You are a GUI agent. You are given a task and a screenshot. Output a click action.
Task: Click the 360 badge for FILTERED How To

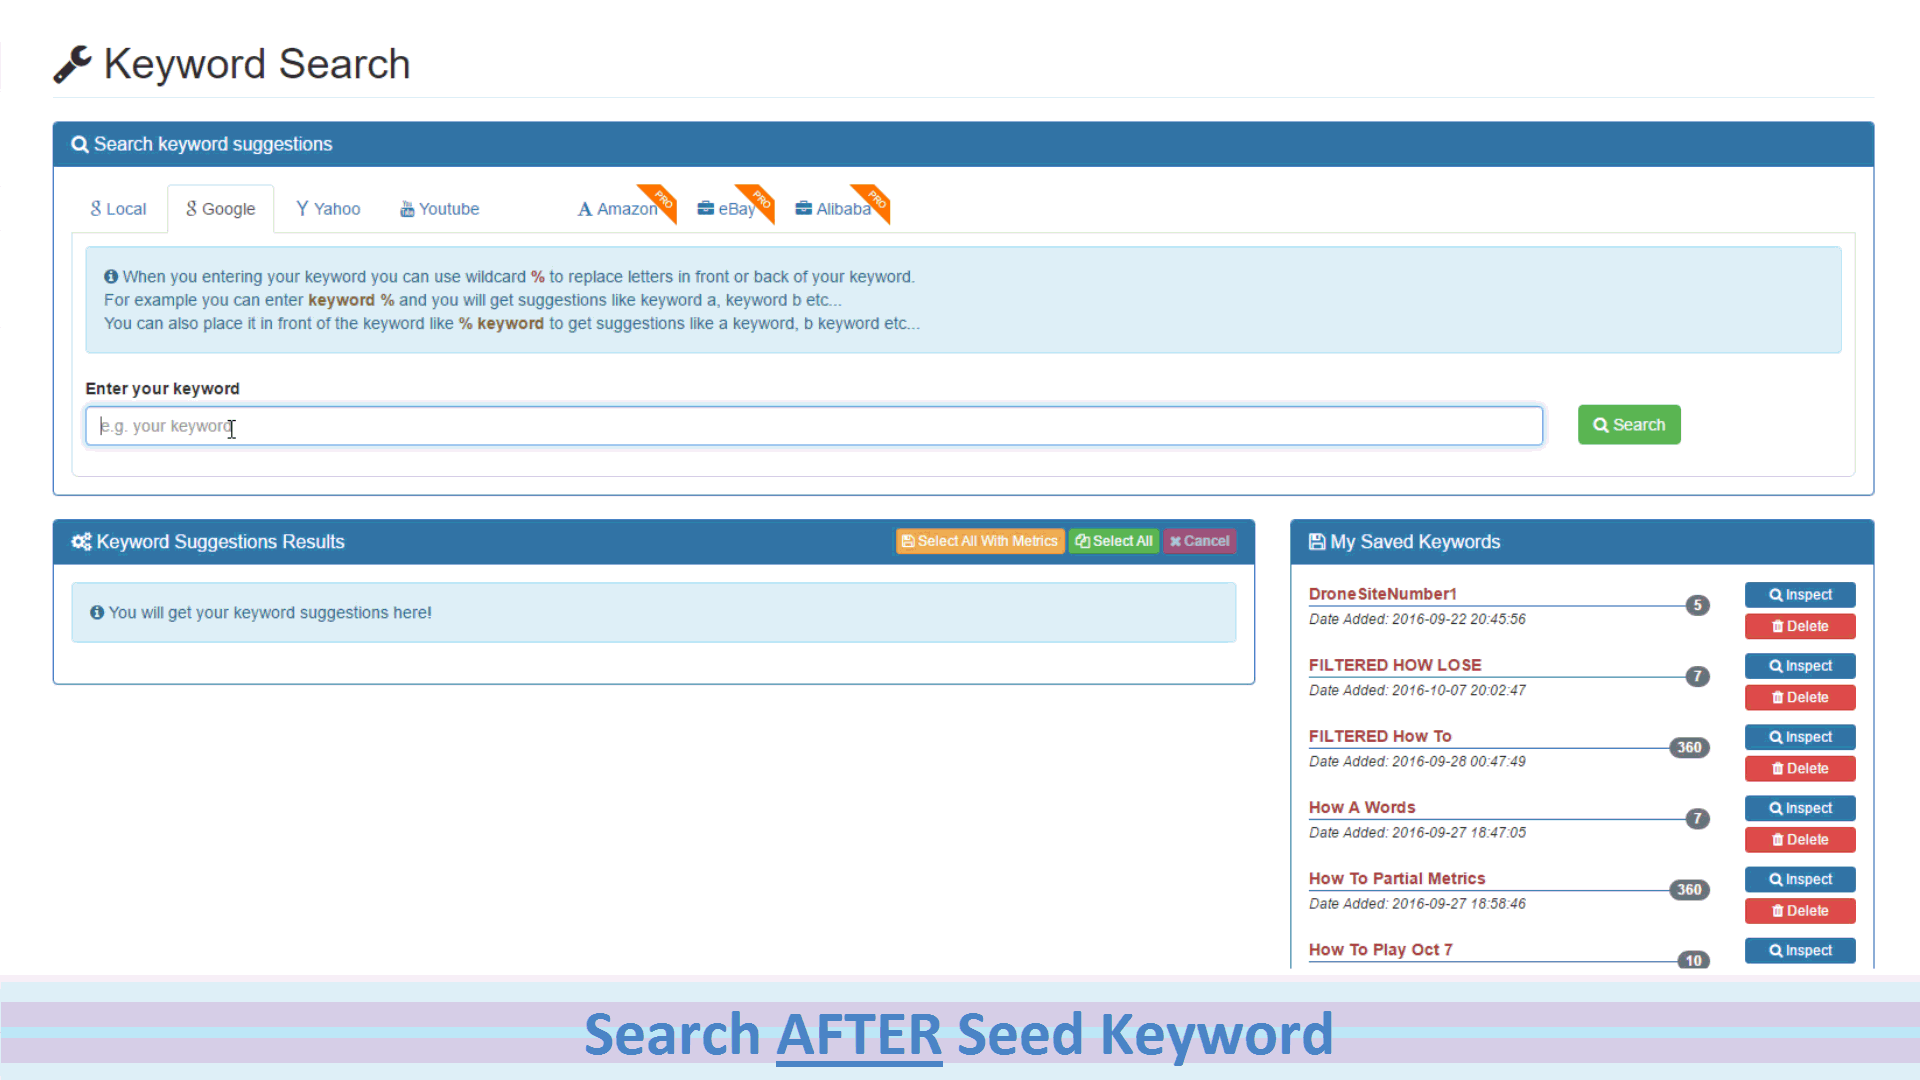click(1689, 747)
